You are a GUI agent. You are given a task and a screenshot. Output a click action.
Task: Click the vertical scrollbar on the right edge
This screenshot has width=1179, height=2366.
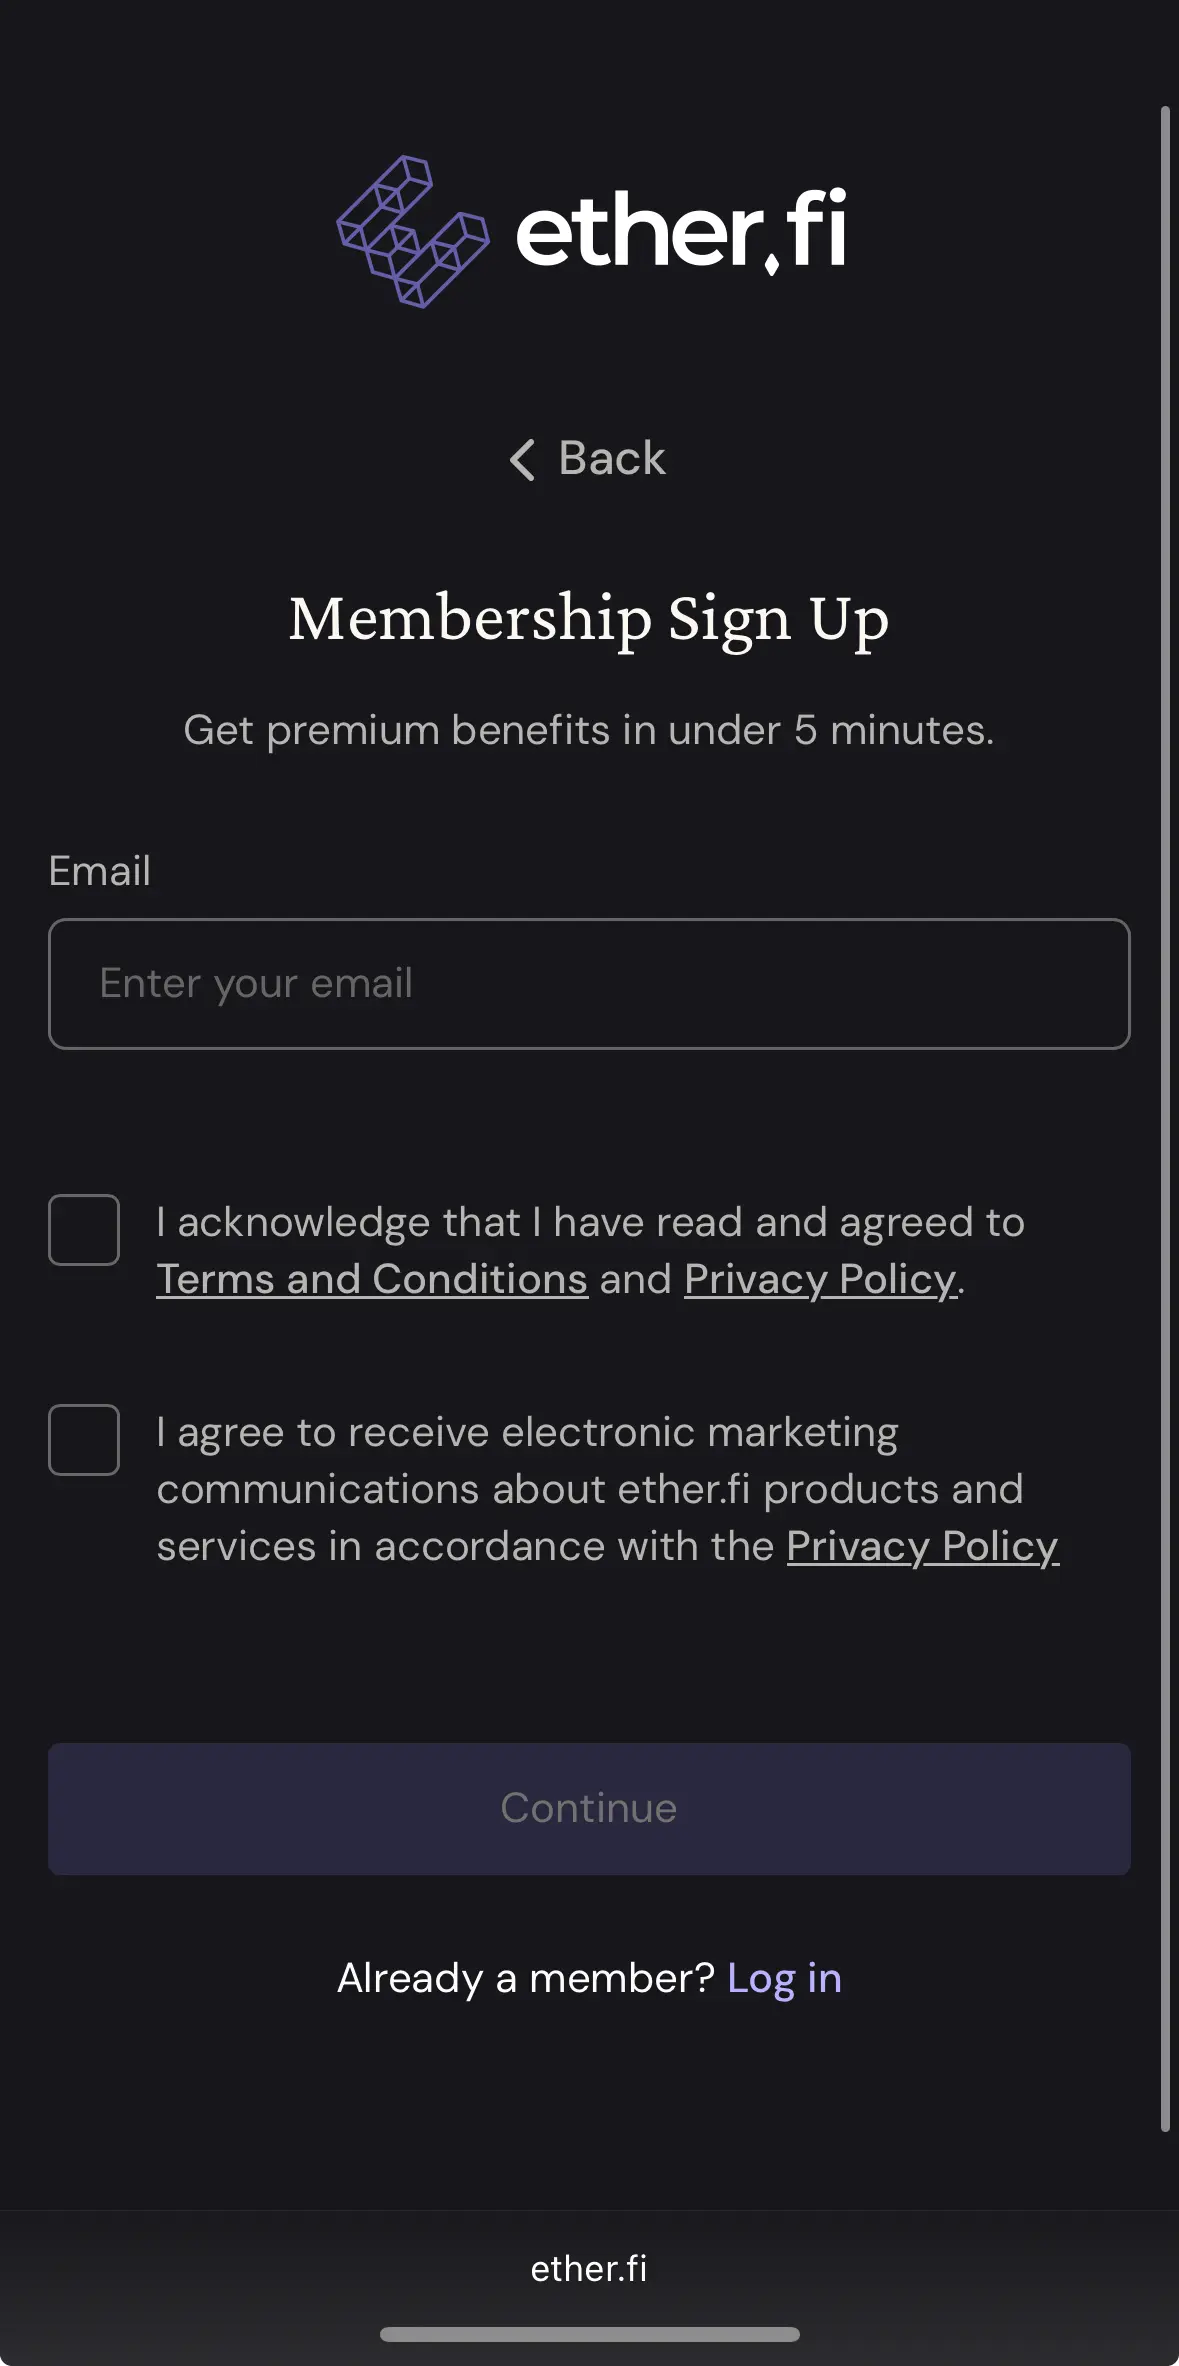(1165, 1119)
